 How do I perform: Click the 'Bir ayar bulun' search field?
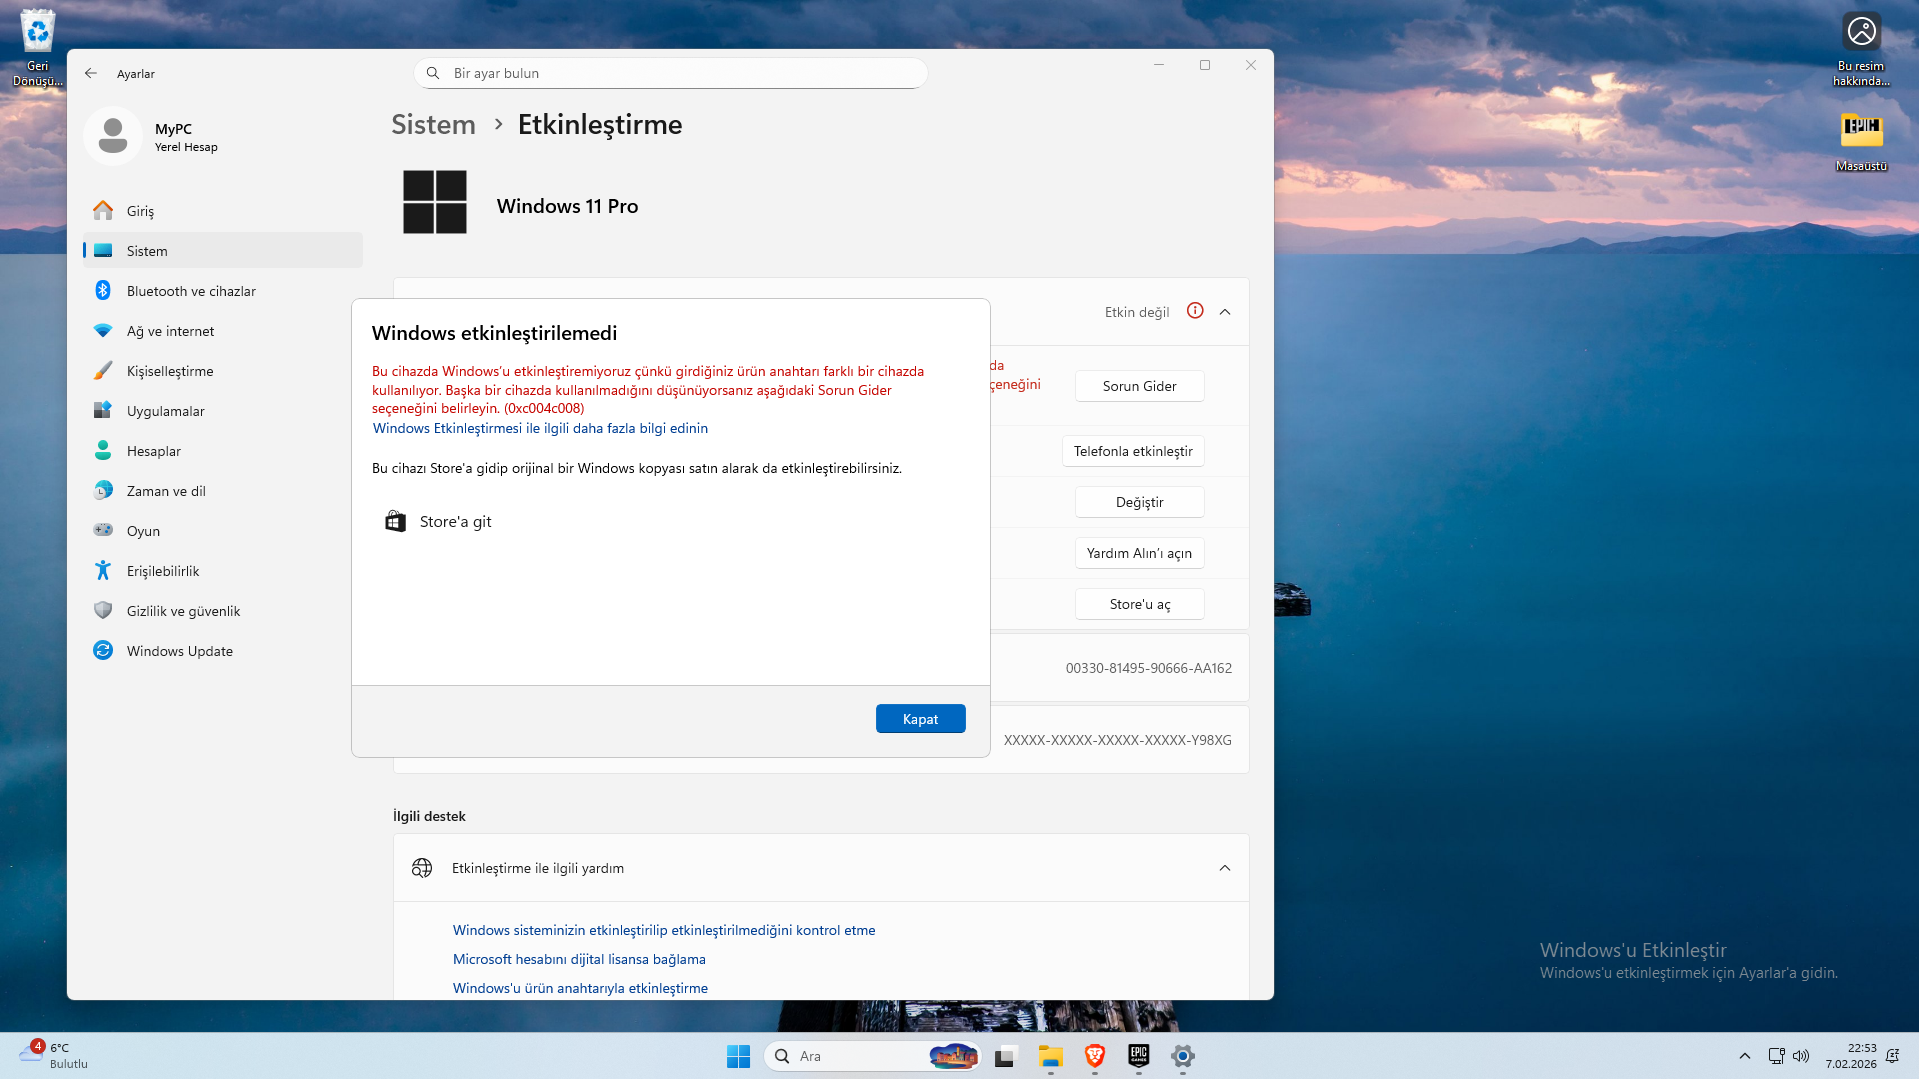(670, 73)
